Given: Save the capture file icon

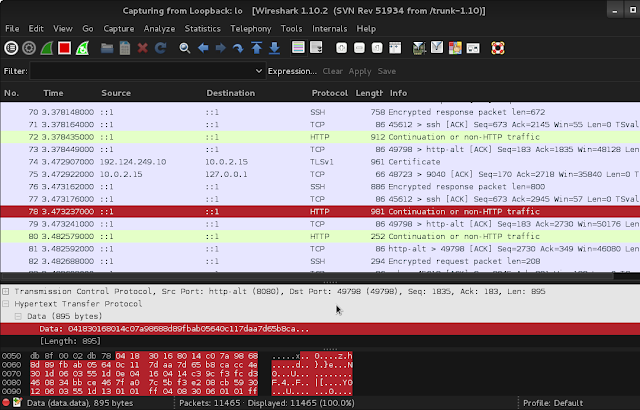Looking at the screenshot, I should 125,48.
